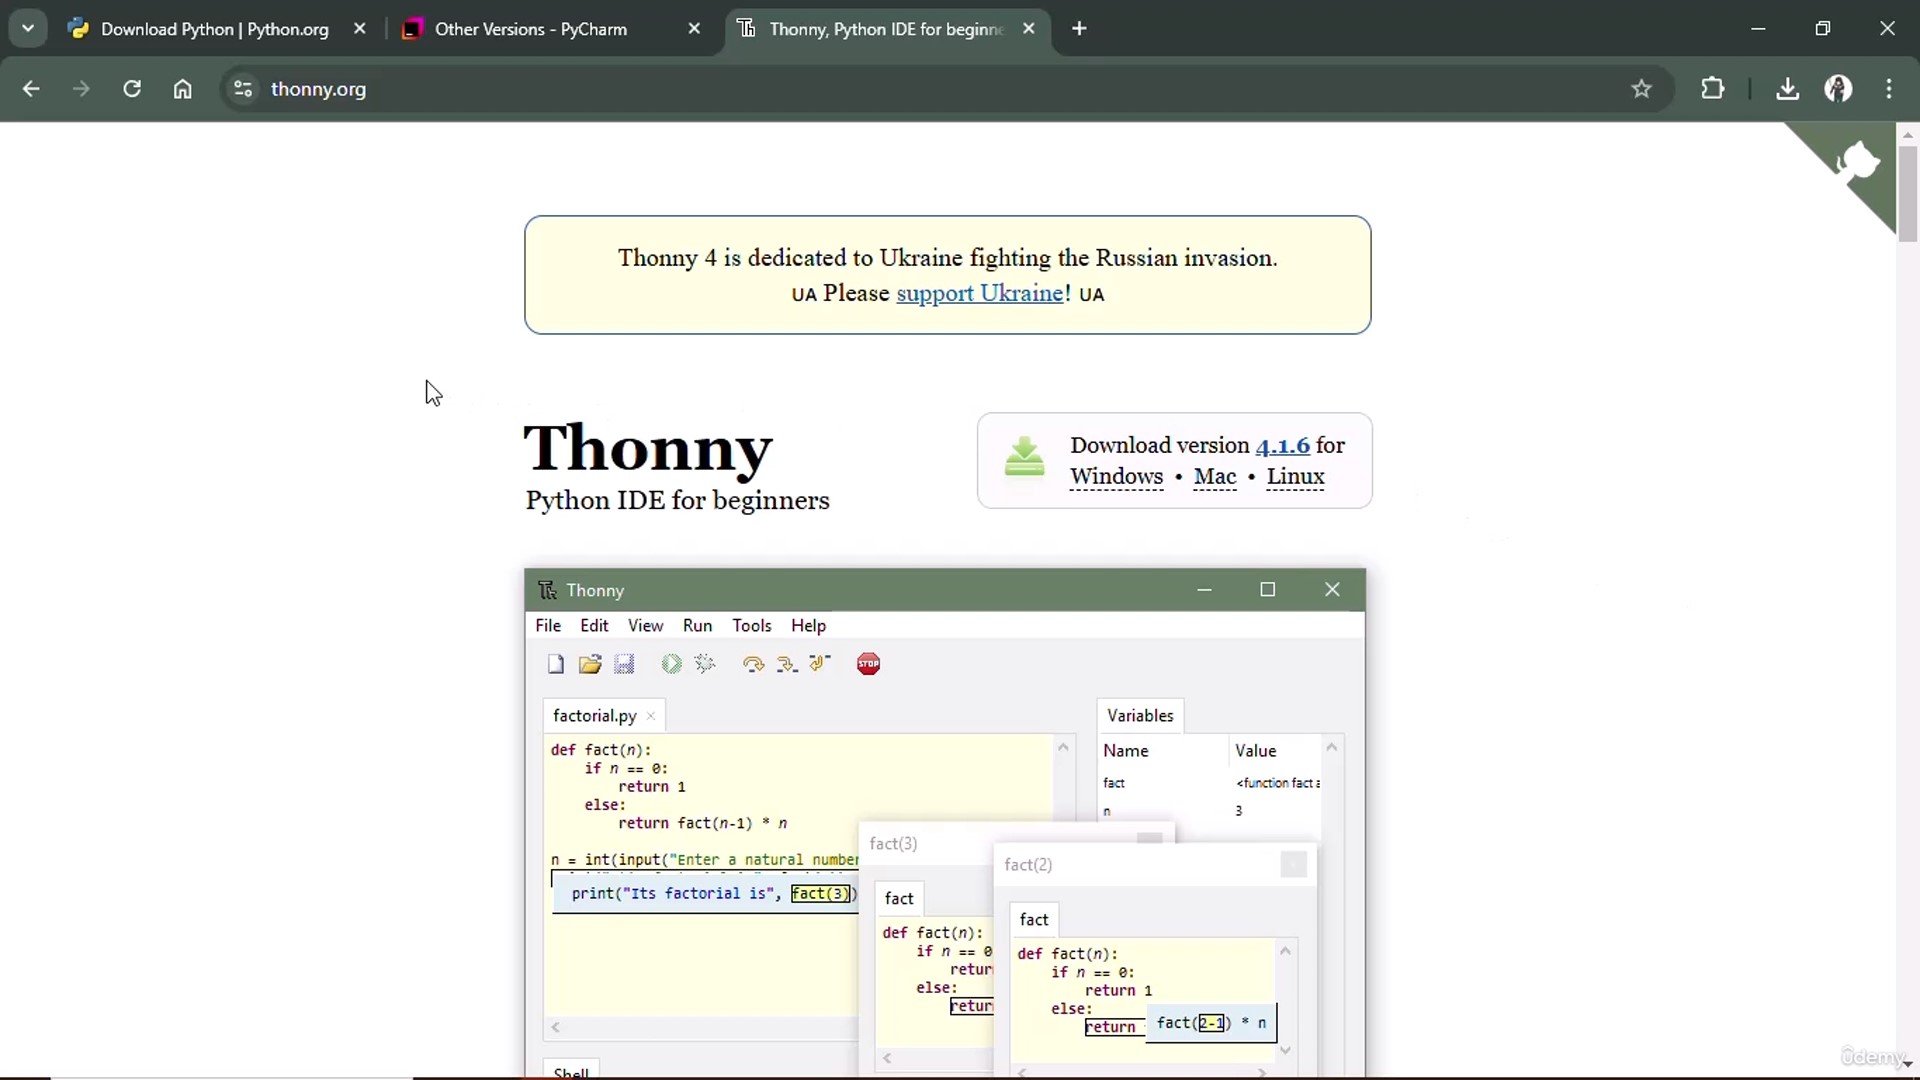Open File menu in Thonny screenshot
This screenshot has height=1080, width=1920.
(x=548, y=626)
